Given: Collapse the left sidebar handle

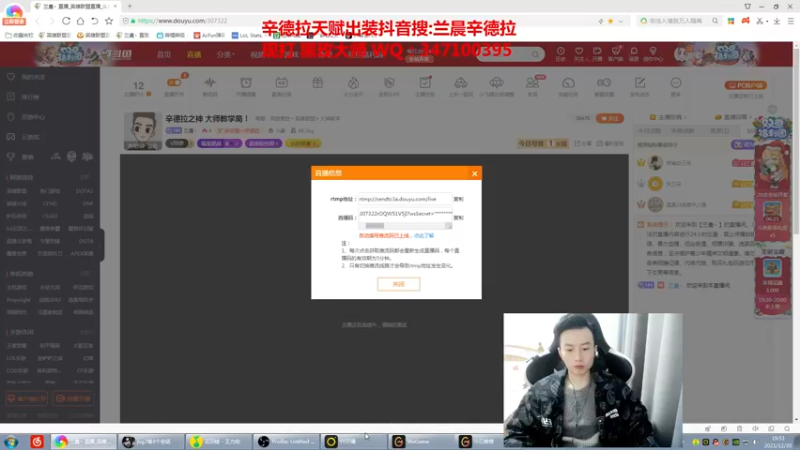Looking at the screenshot, I should click(x=102, y=245).
